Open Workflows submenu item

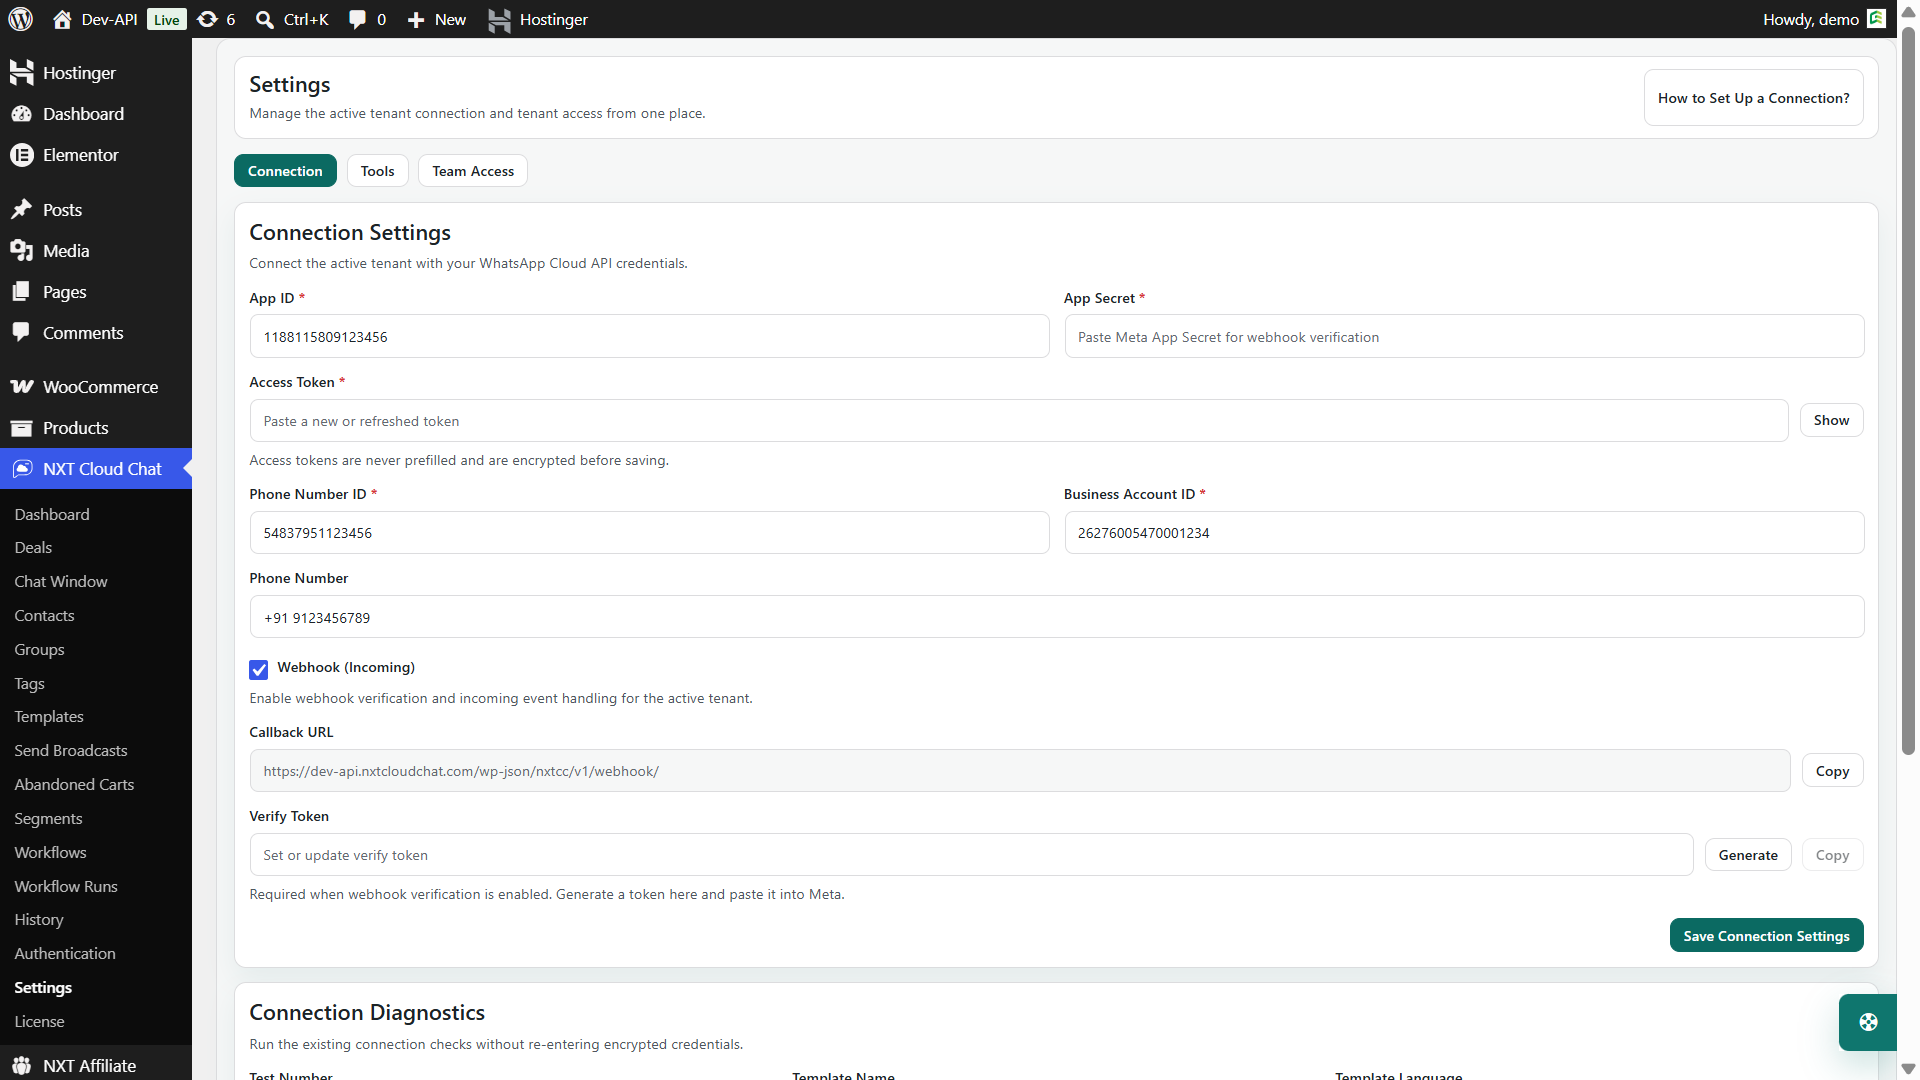[x=50, y=852]
